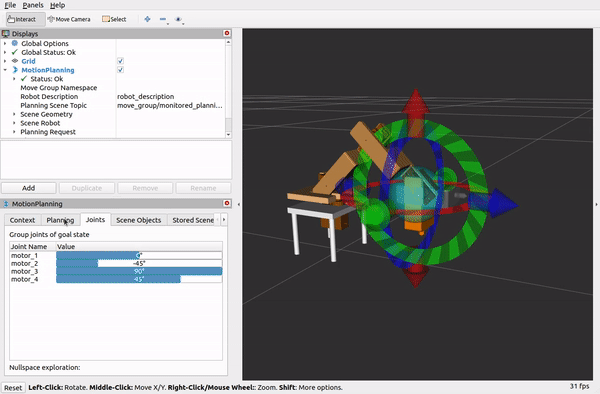
Task: Adjust the motor_3 joint slider
Action: click(139, 271)
